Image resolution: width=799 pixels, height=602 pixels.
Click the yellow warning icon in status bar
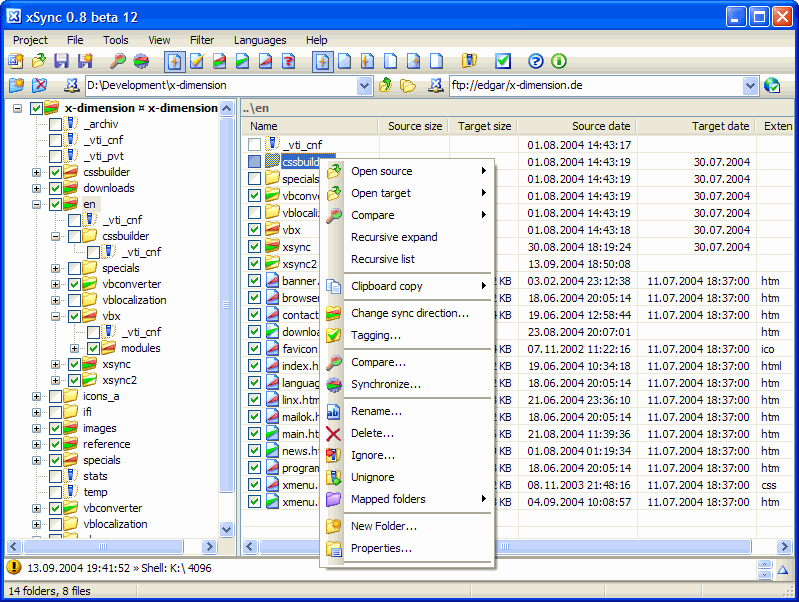pyautogui.click(x=14, y=567)
